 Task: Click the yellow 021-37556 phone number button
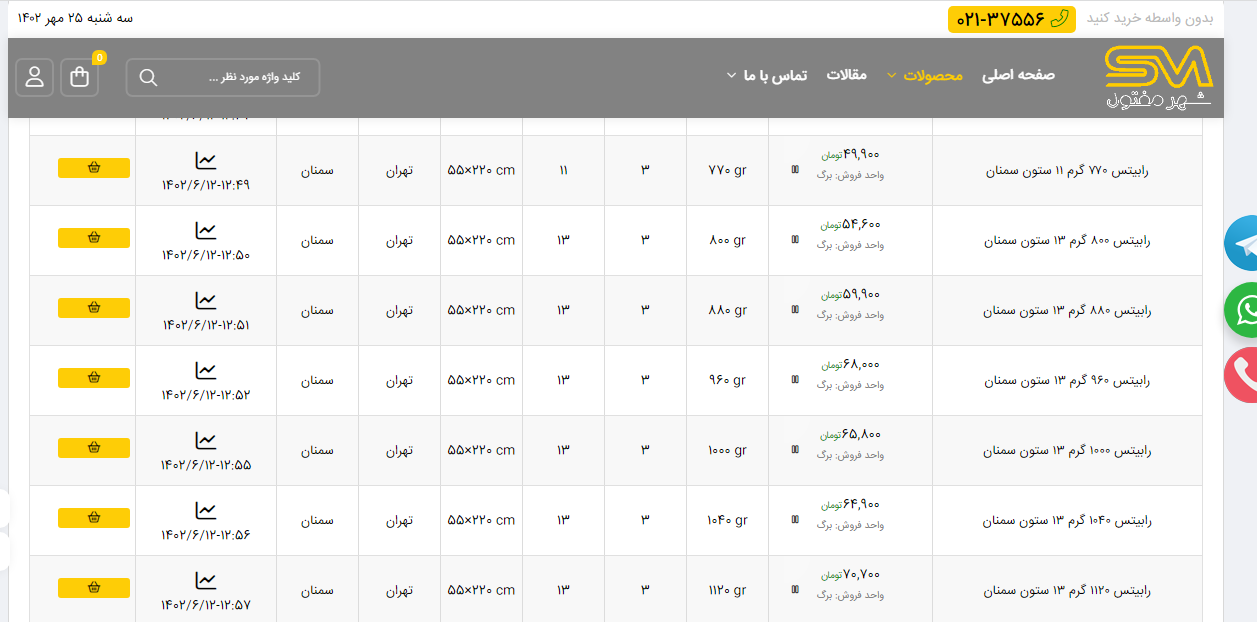[x=1011, y=19]
